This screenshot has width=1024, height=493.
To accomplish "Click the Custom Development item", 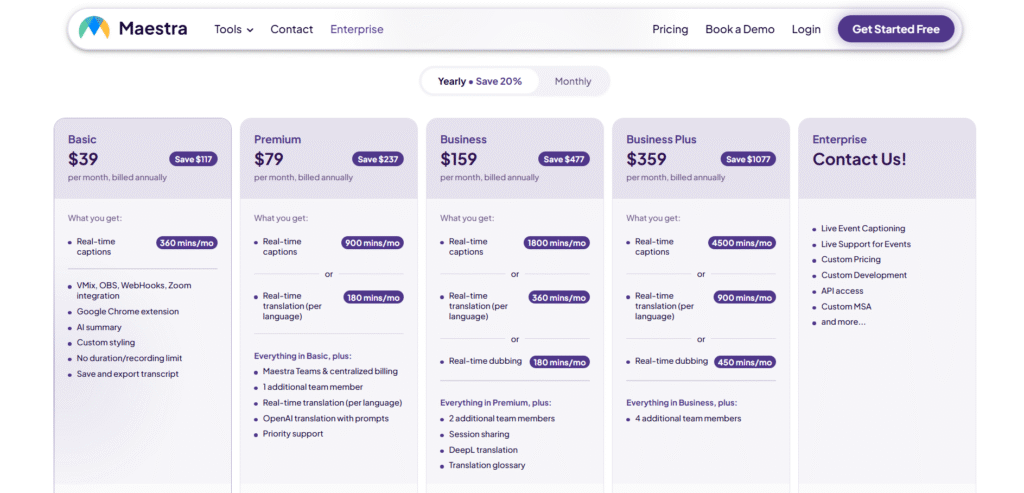I will [x=863, y=275].
